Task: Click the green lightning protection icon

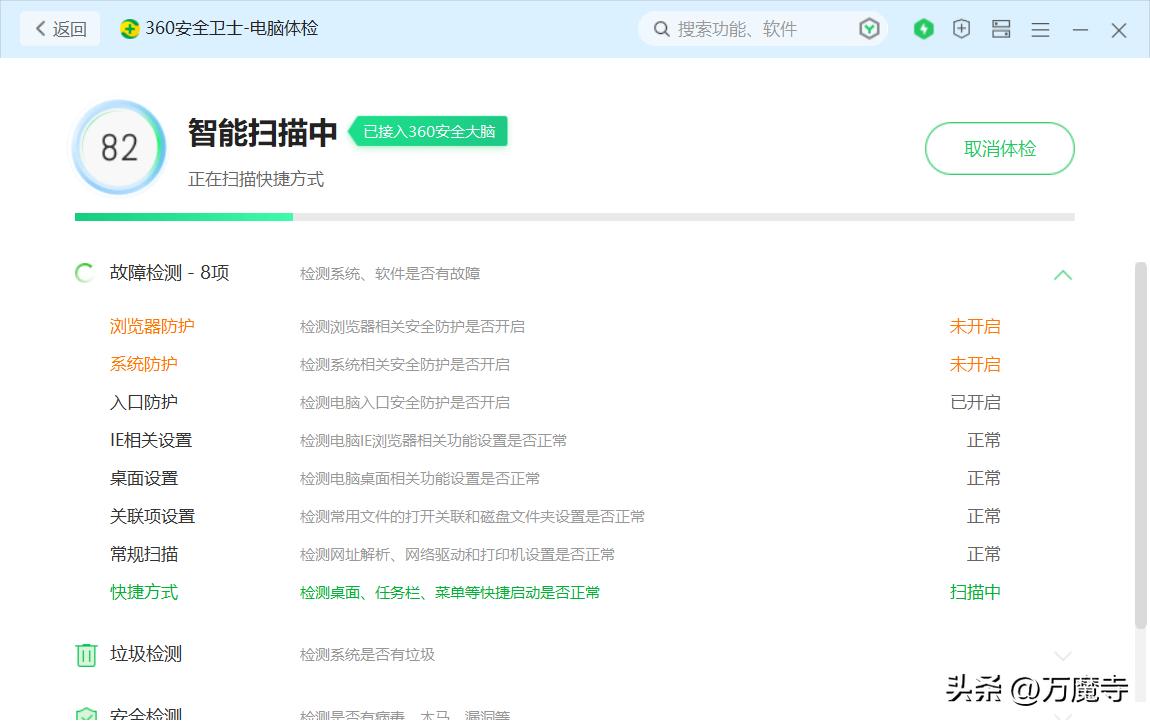Action: coord(923,29)
